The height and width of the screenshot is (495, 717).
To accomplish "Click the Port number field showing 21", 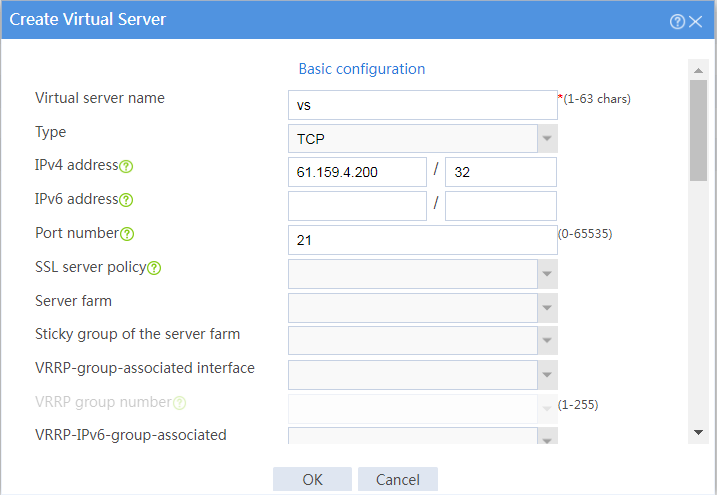I will 423,240.
